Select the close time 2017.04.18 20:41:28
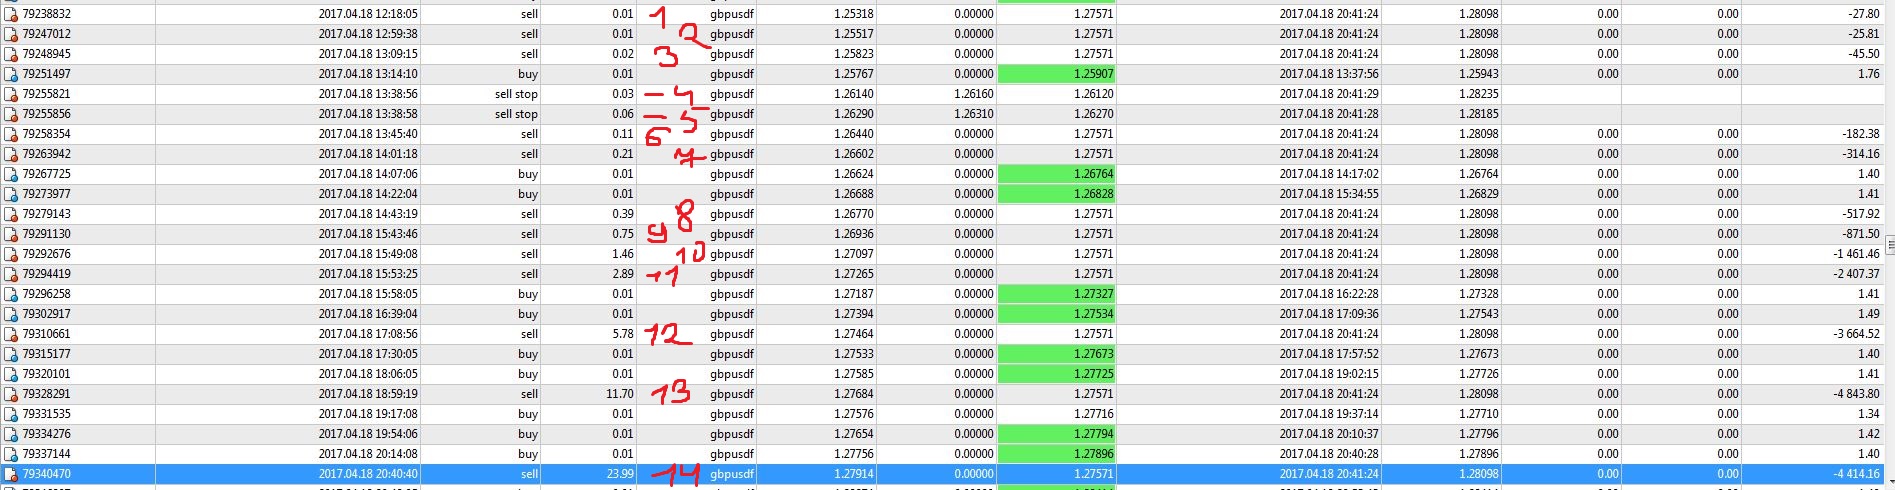Screen dimensions: 1895x490 click(1329, 114)
